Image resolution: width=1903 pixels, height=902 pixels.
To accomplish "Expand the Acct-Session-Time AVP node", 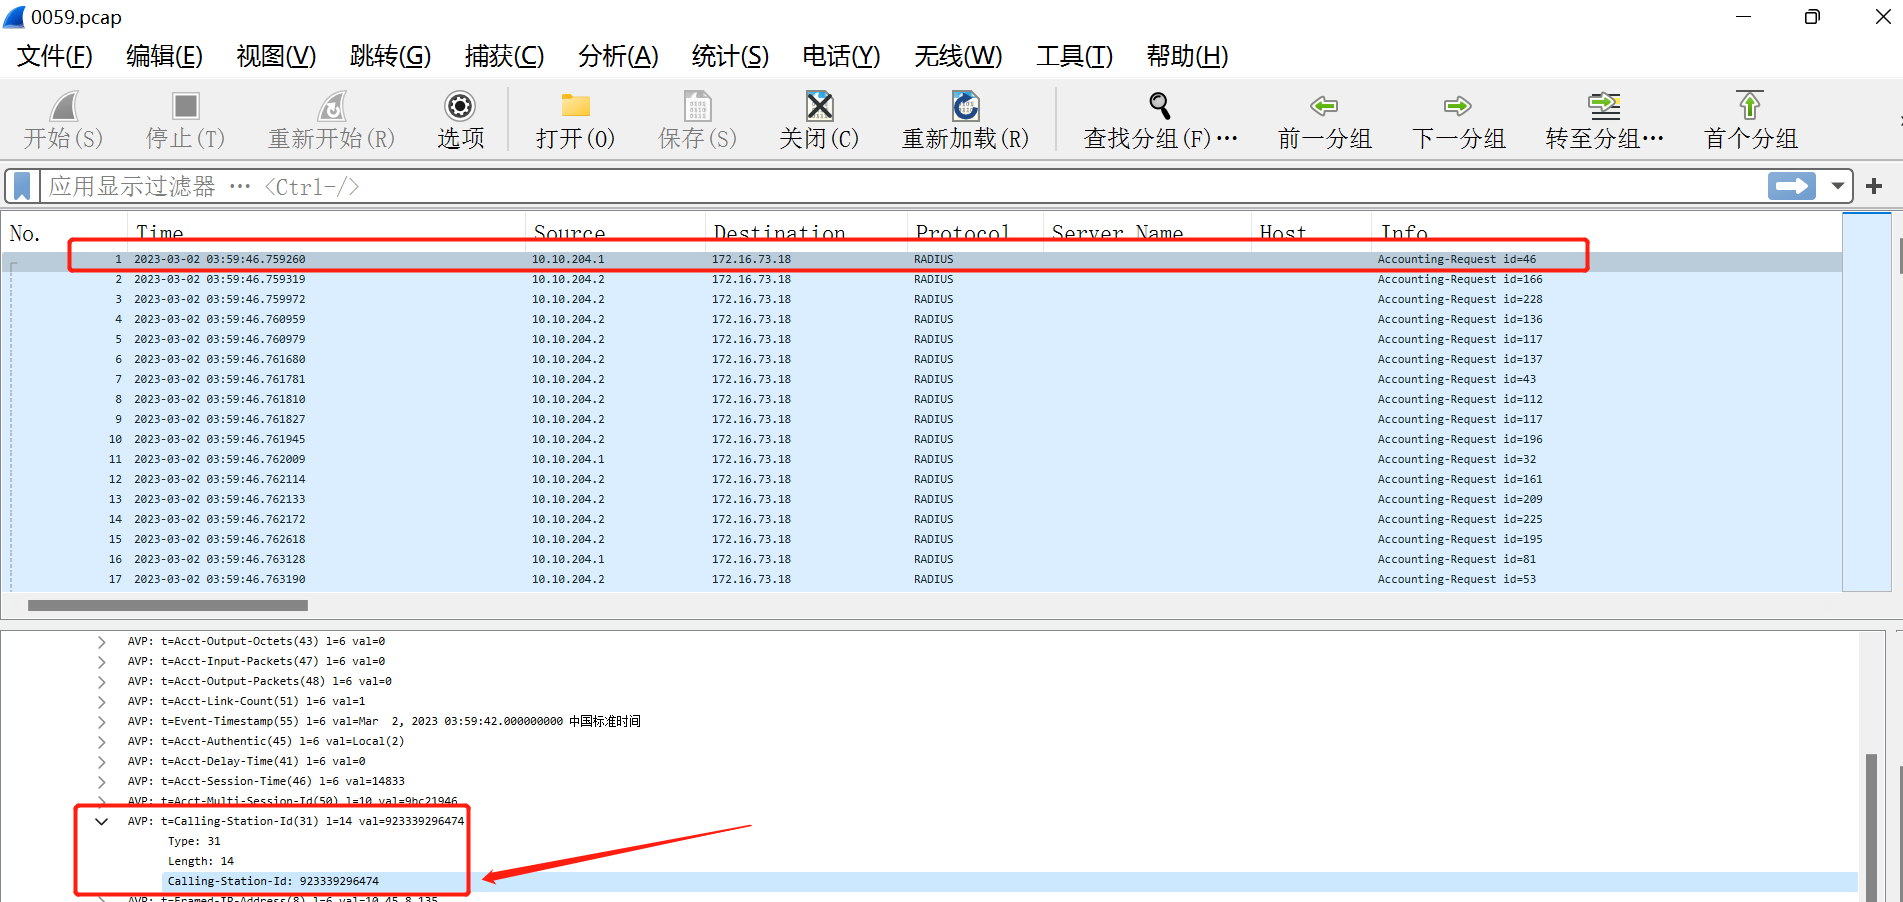I will click(101, 781).
